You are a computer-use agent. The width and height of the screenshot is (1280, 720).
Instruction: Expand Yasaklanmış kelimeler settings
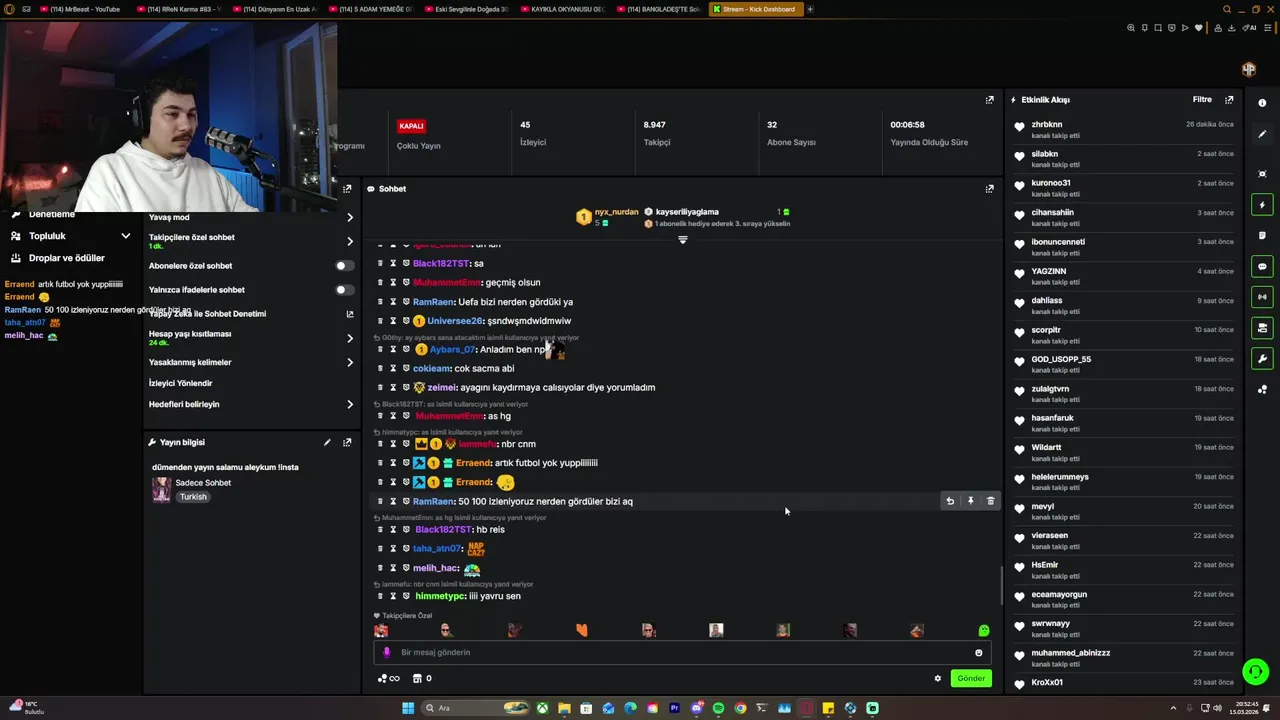coord(350,362)
